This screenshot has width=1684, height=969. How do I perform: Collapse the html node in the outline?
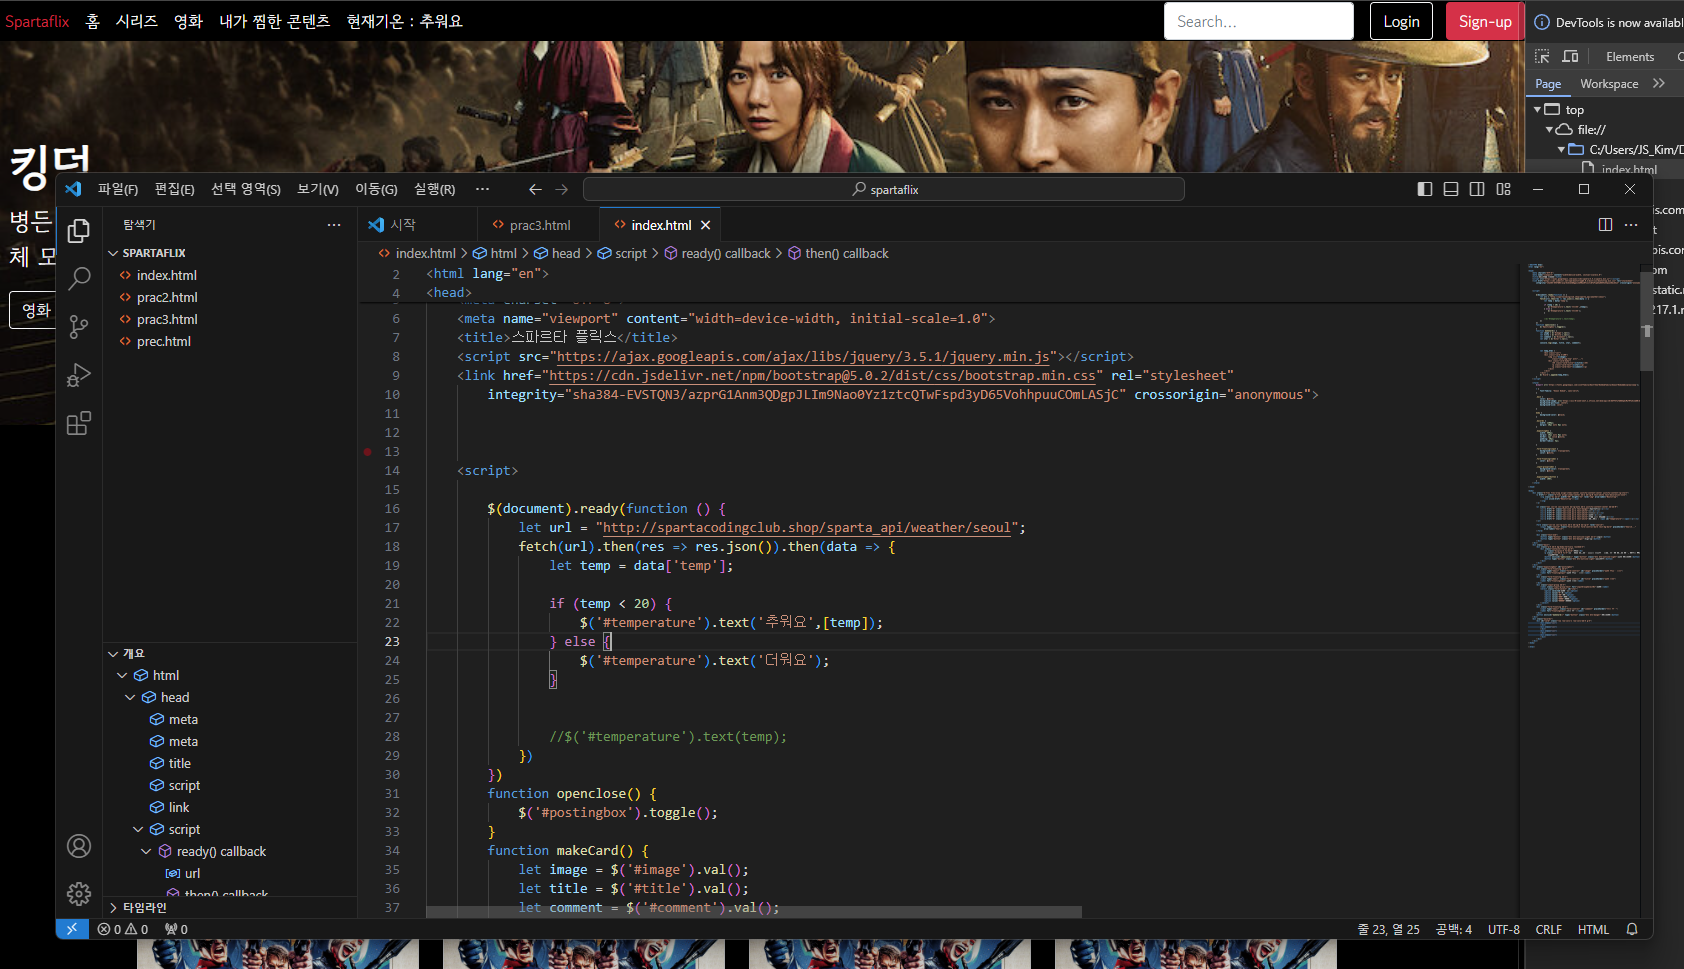123,675
